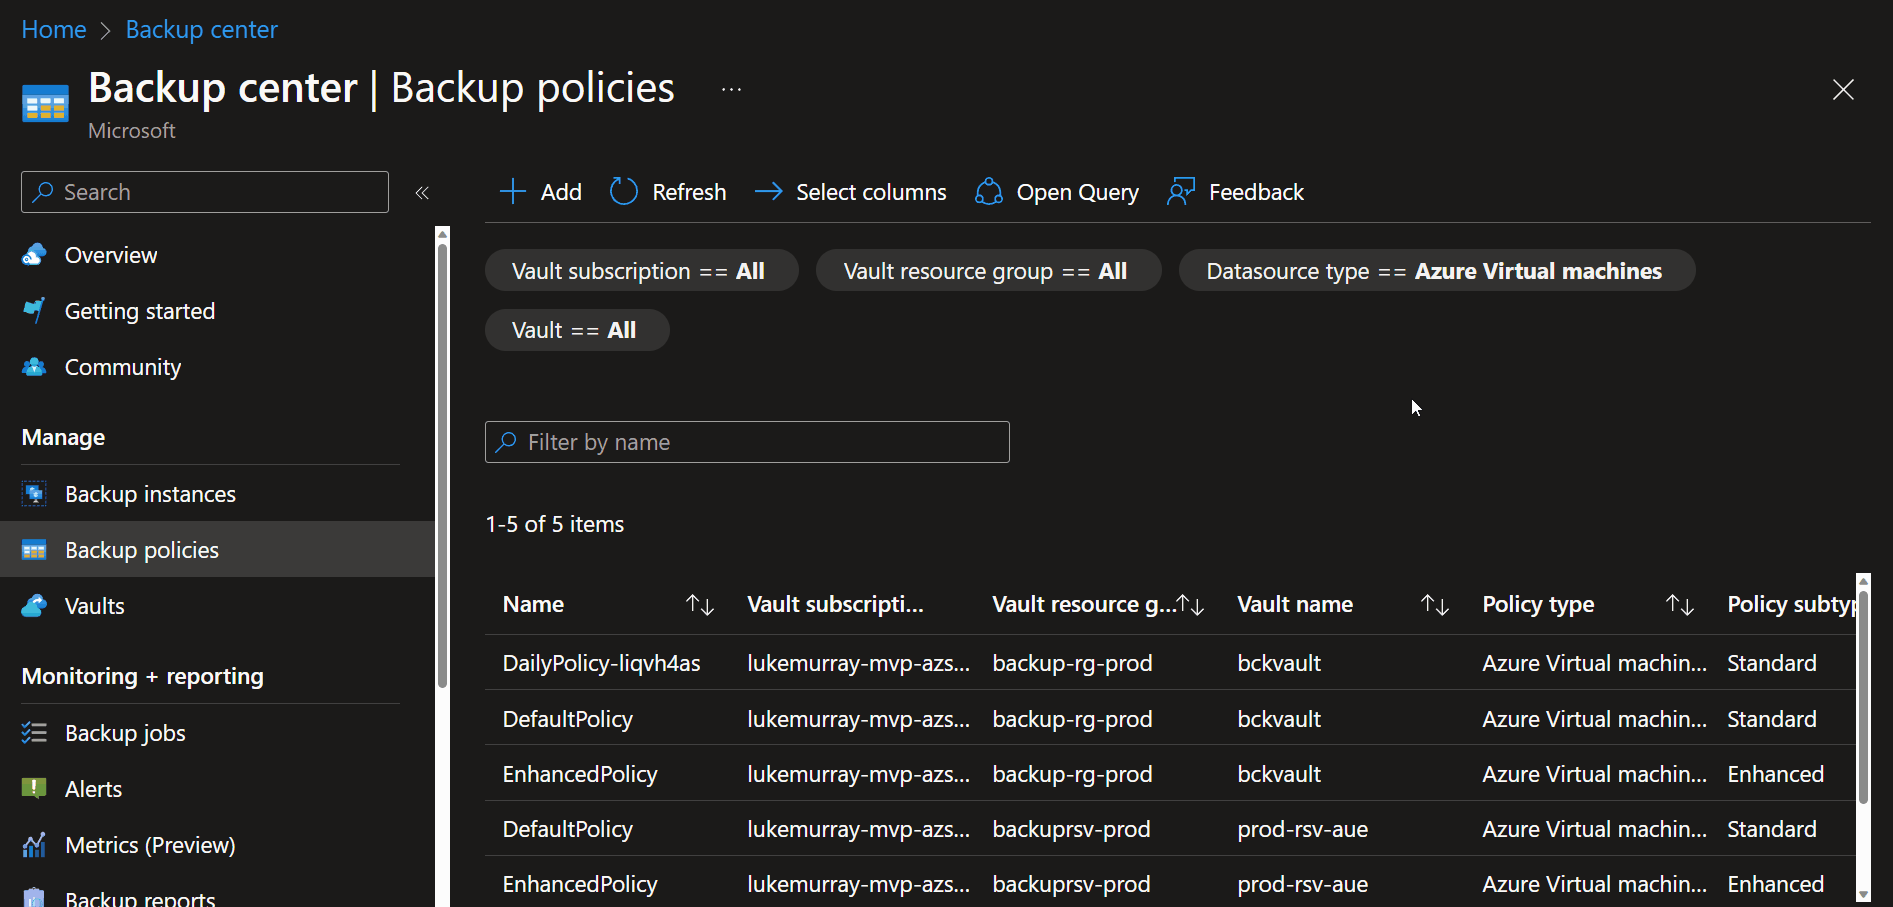Click the Select columns arrow icon
Viewport: 1893px width, 907px height.
pyautogui.click(x=768, y=192)
